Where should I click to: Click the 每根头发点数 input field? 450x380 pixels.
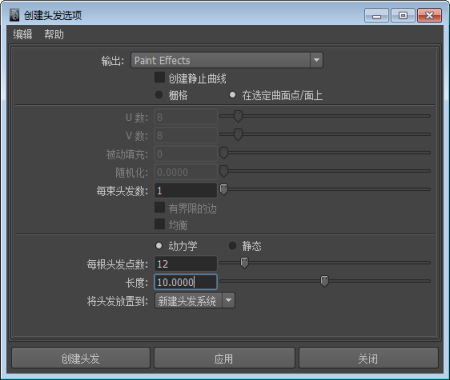click(186, 264)
